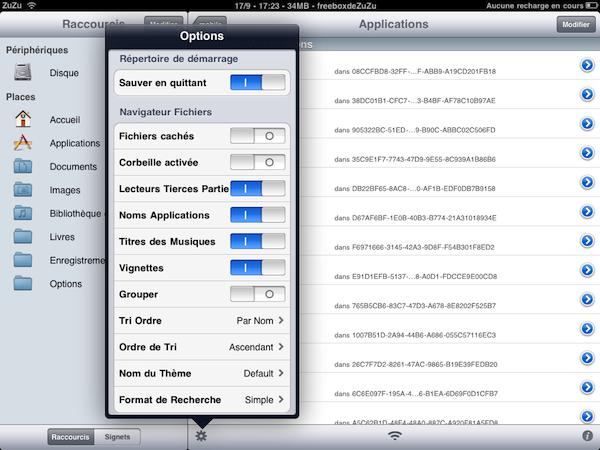
Task: Open the Disque device icon
Action: [23, 72]
